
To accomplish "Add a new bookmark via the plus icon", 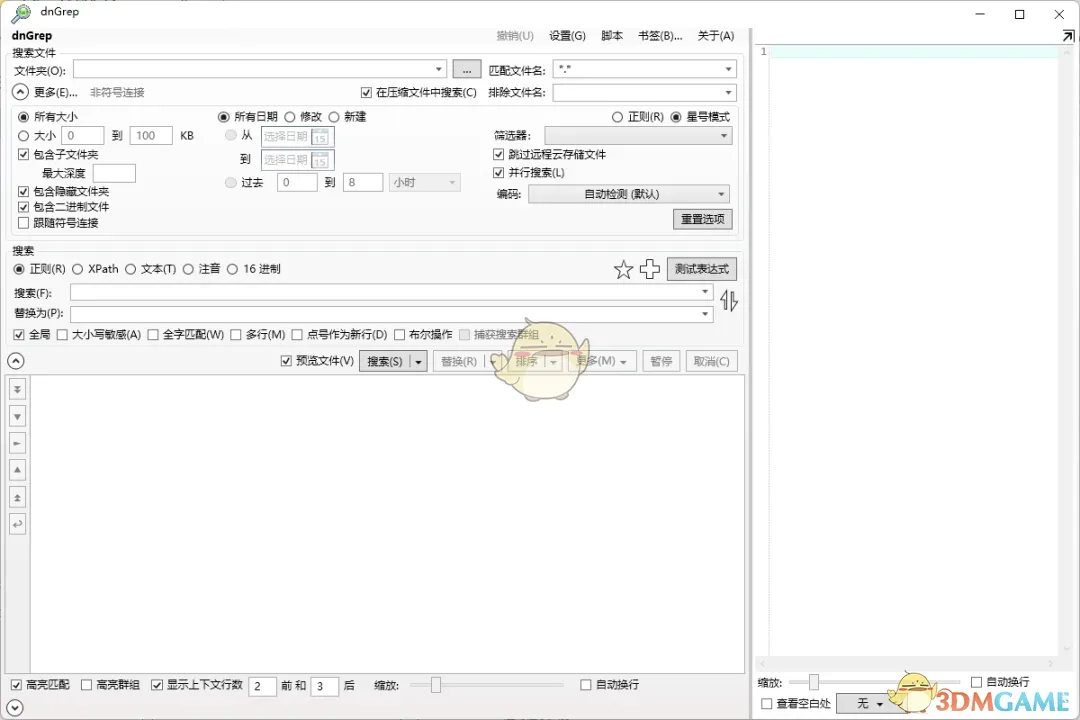I will [x=649, y=268].
